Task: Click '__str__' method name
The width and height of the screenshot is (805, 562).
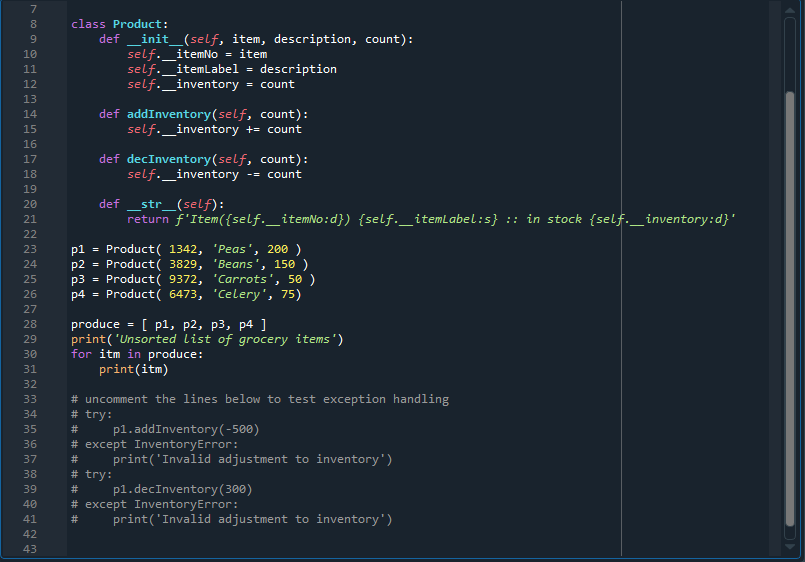Action: 151,204
